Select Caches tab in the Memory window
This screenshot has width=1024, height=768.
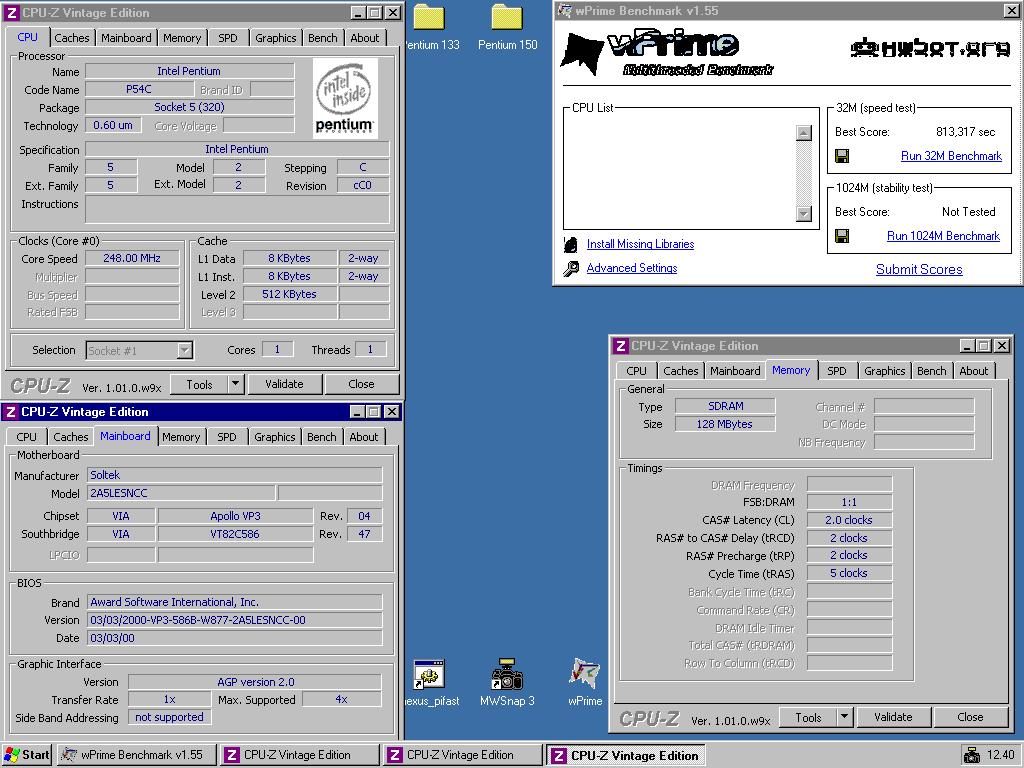pos(680,371)
